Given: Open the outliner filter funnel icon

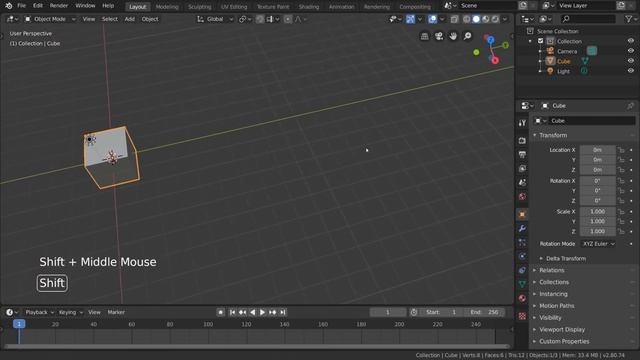Looking at the screenshot, I should 629,19.
